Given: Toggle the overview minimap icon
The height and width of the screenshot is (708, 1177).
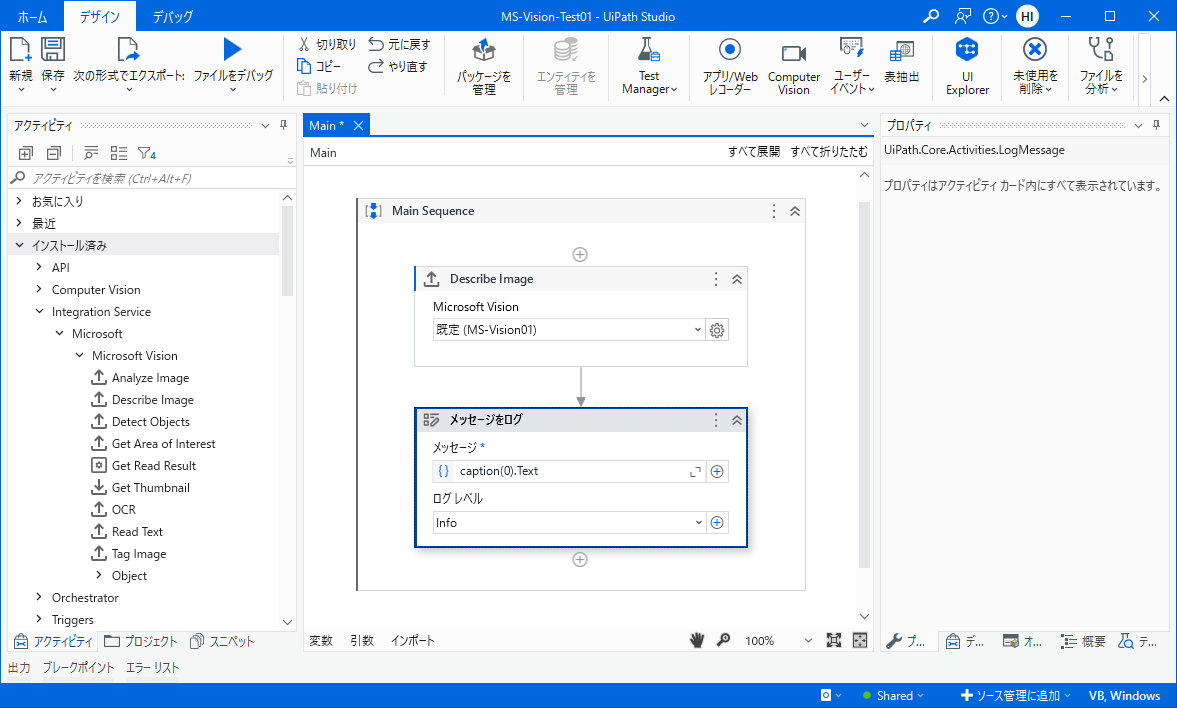Looking at the screenshot, I should [860, 640].
